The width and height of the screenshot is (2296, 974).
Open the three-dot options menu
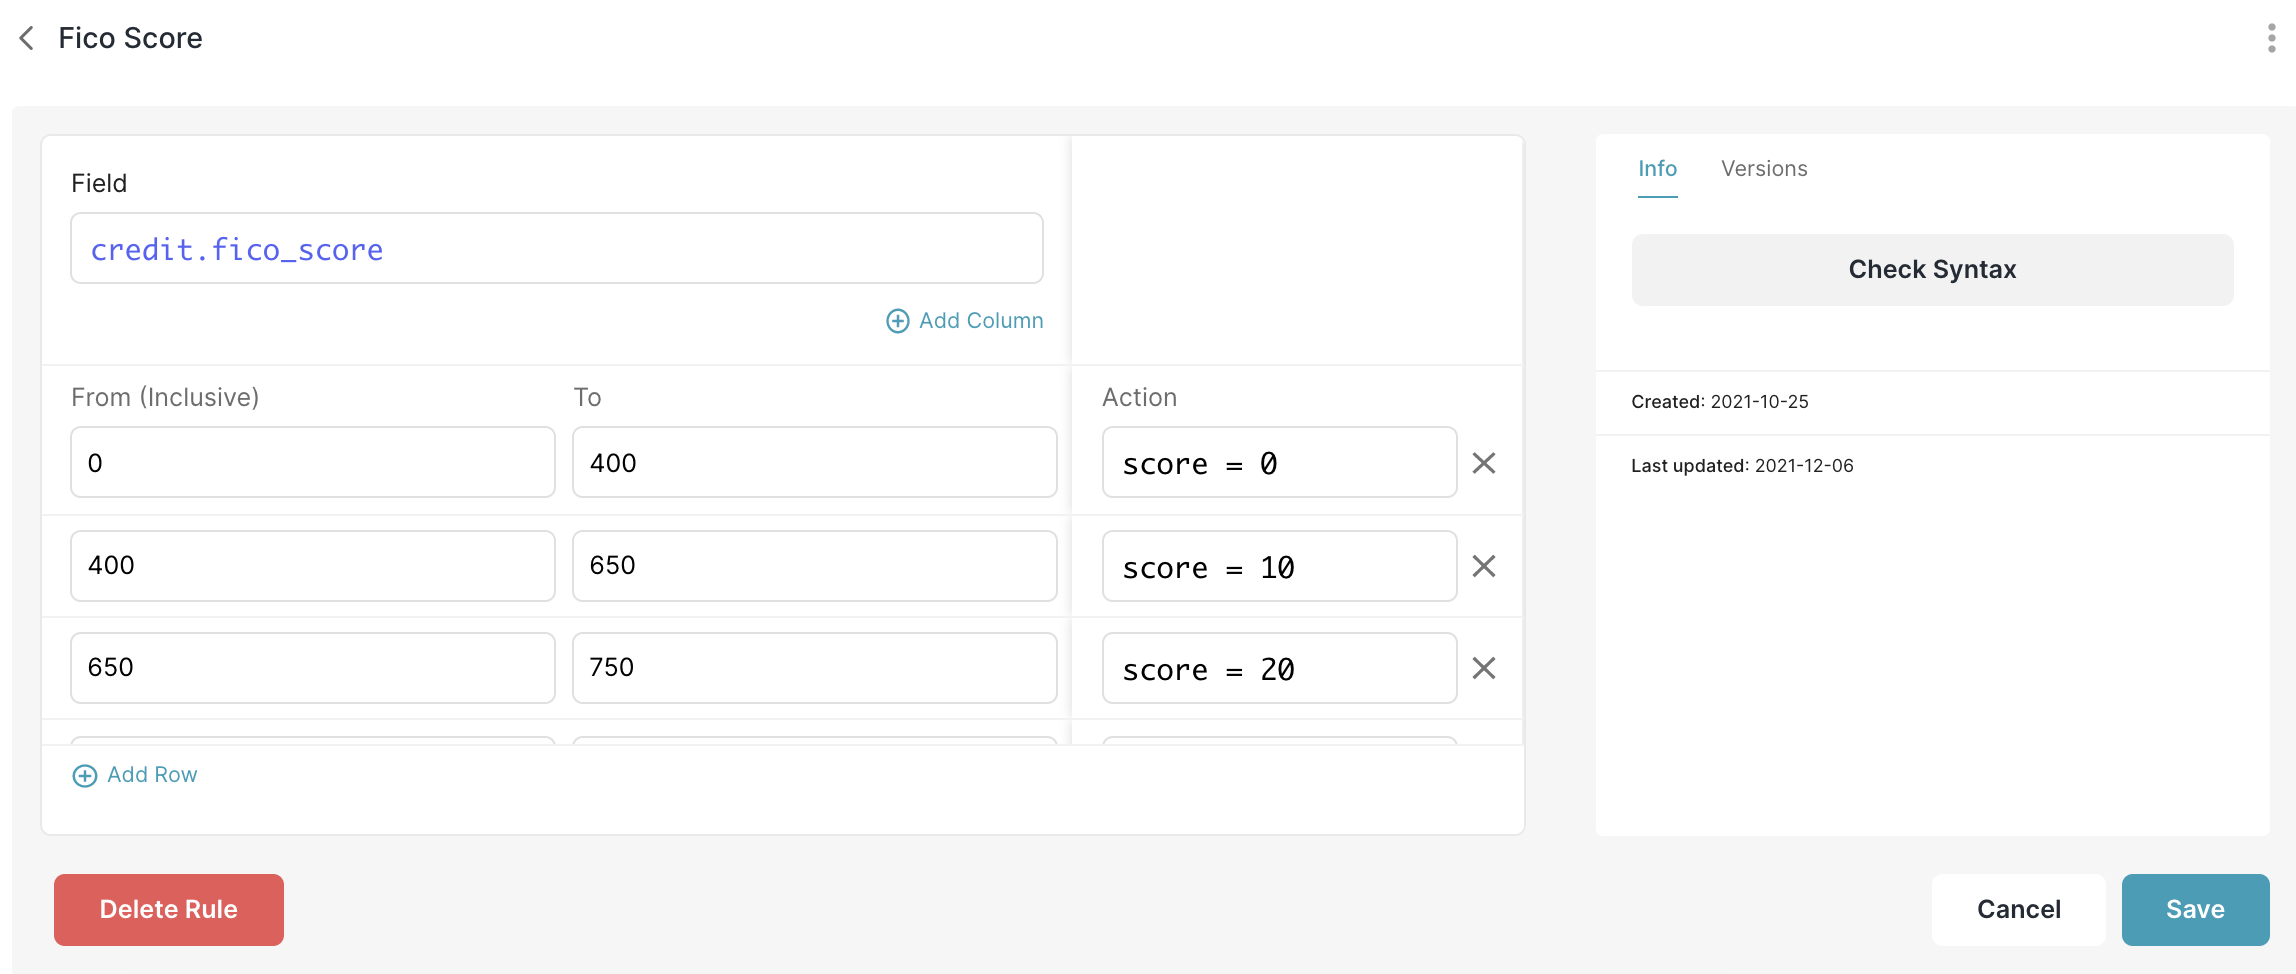(x=2271, y=38)
